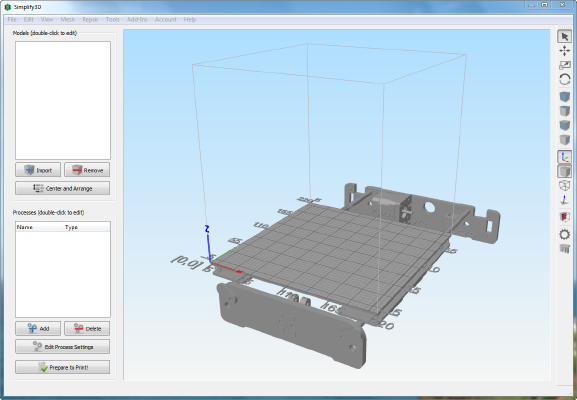577x400 pixels.
Task: Select the translate models move tool
Action: pos(564,51)
